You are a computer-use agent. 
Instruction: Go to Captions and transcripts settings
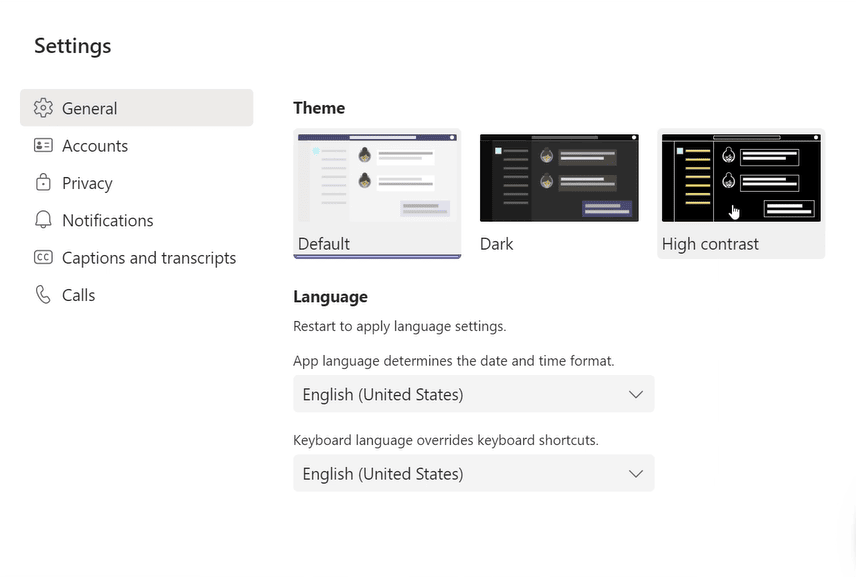[149, 258]
